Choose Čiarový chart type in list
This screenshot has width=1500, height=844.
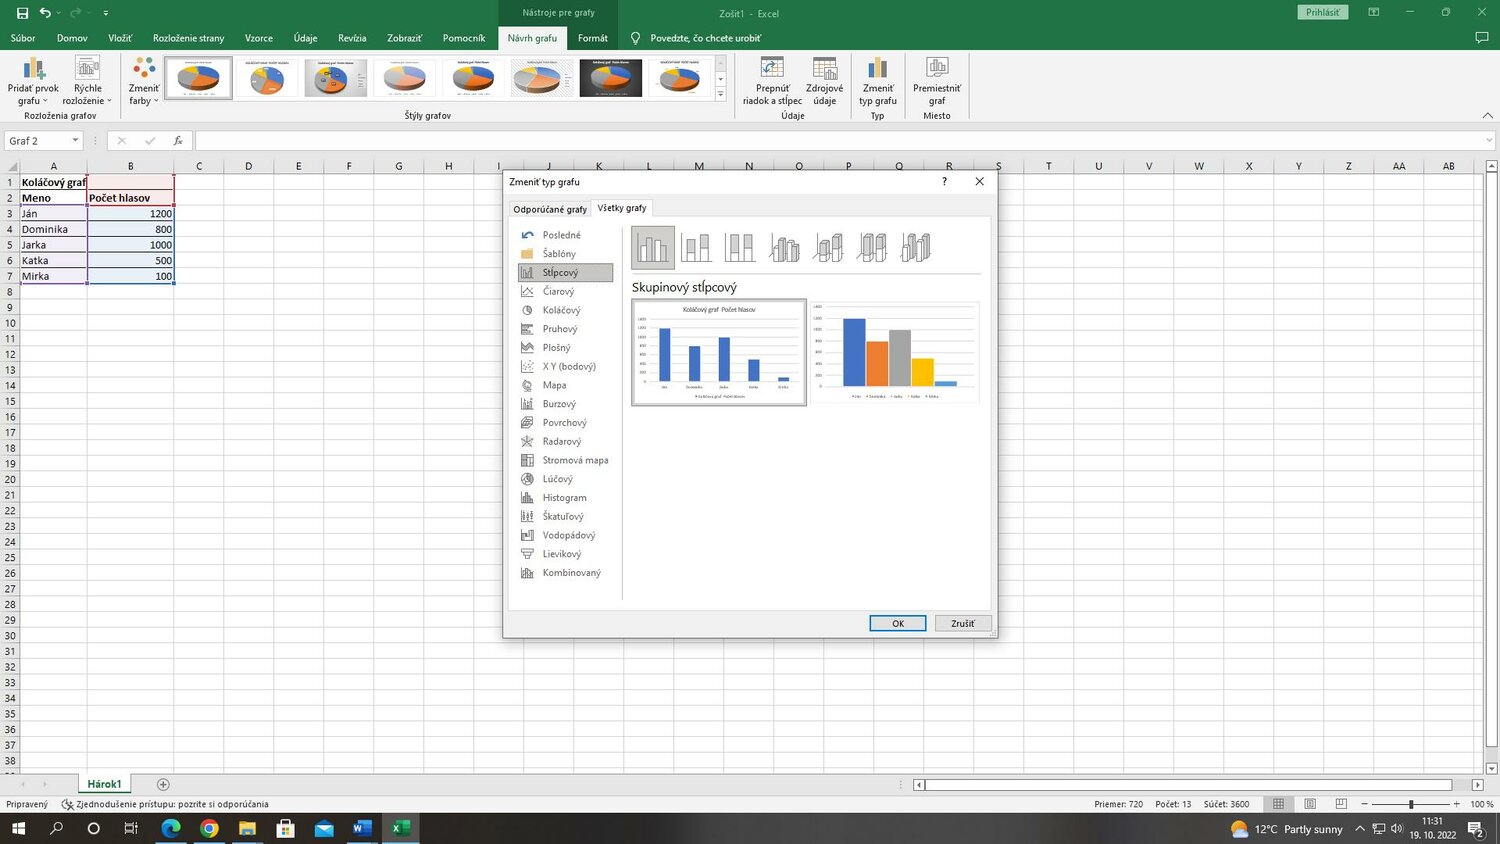click(565, 291)
